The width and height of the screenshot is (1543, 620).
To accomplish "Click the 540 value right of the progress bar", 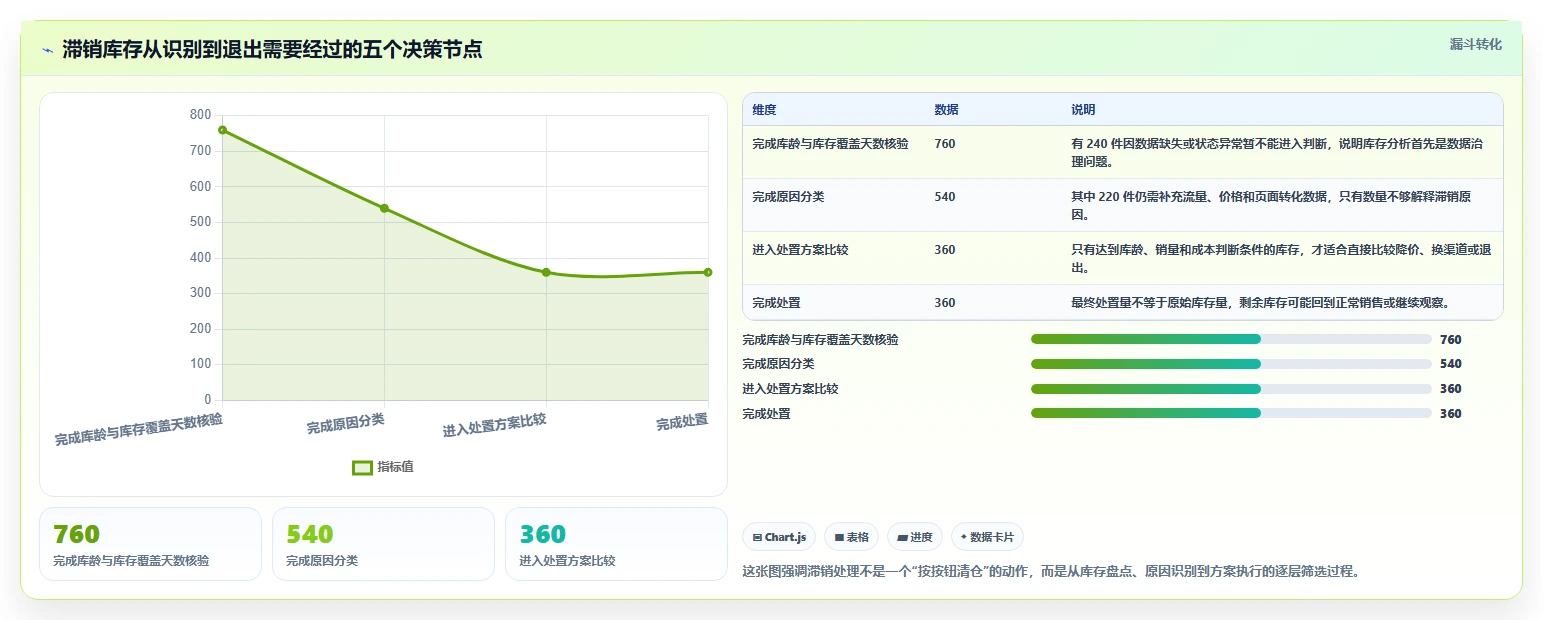I will coord(1451,364).
